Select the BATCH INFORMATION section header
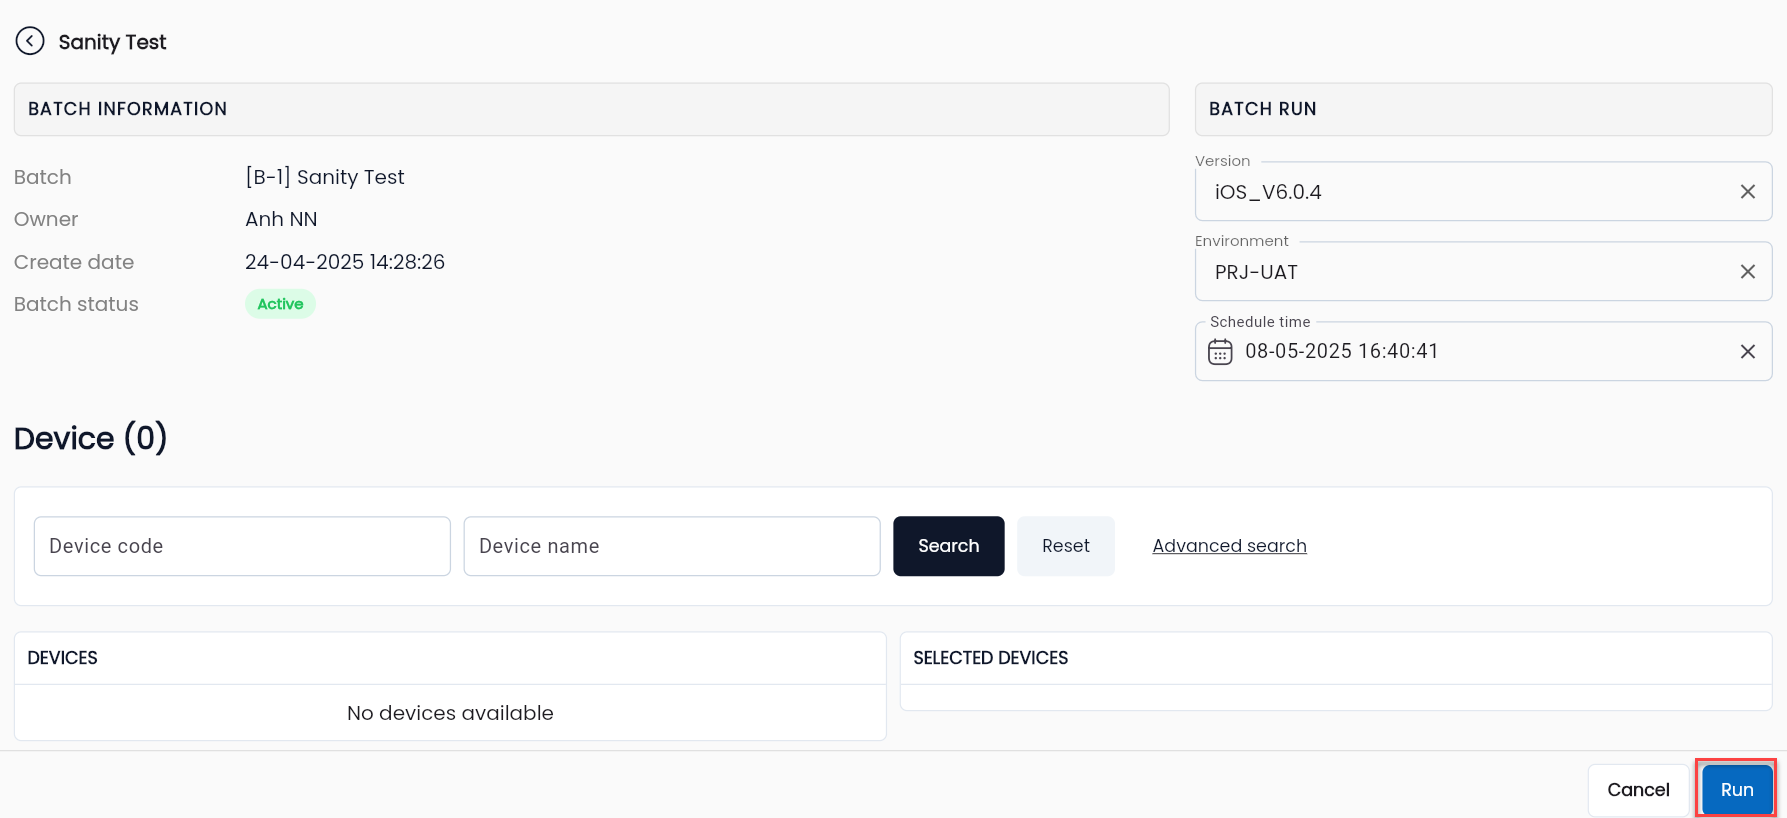 coord(591,109)
